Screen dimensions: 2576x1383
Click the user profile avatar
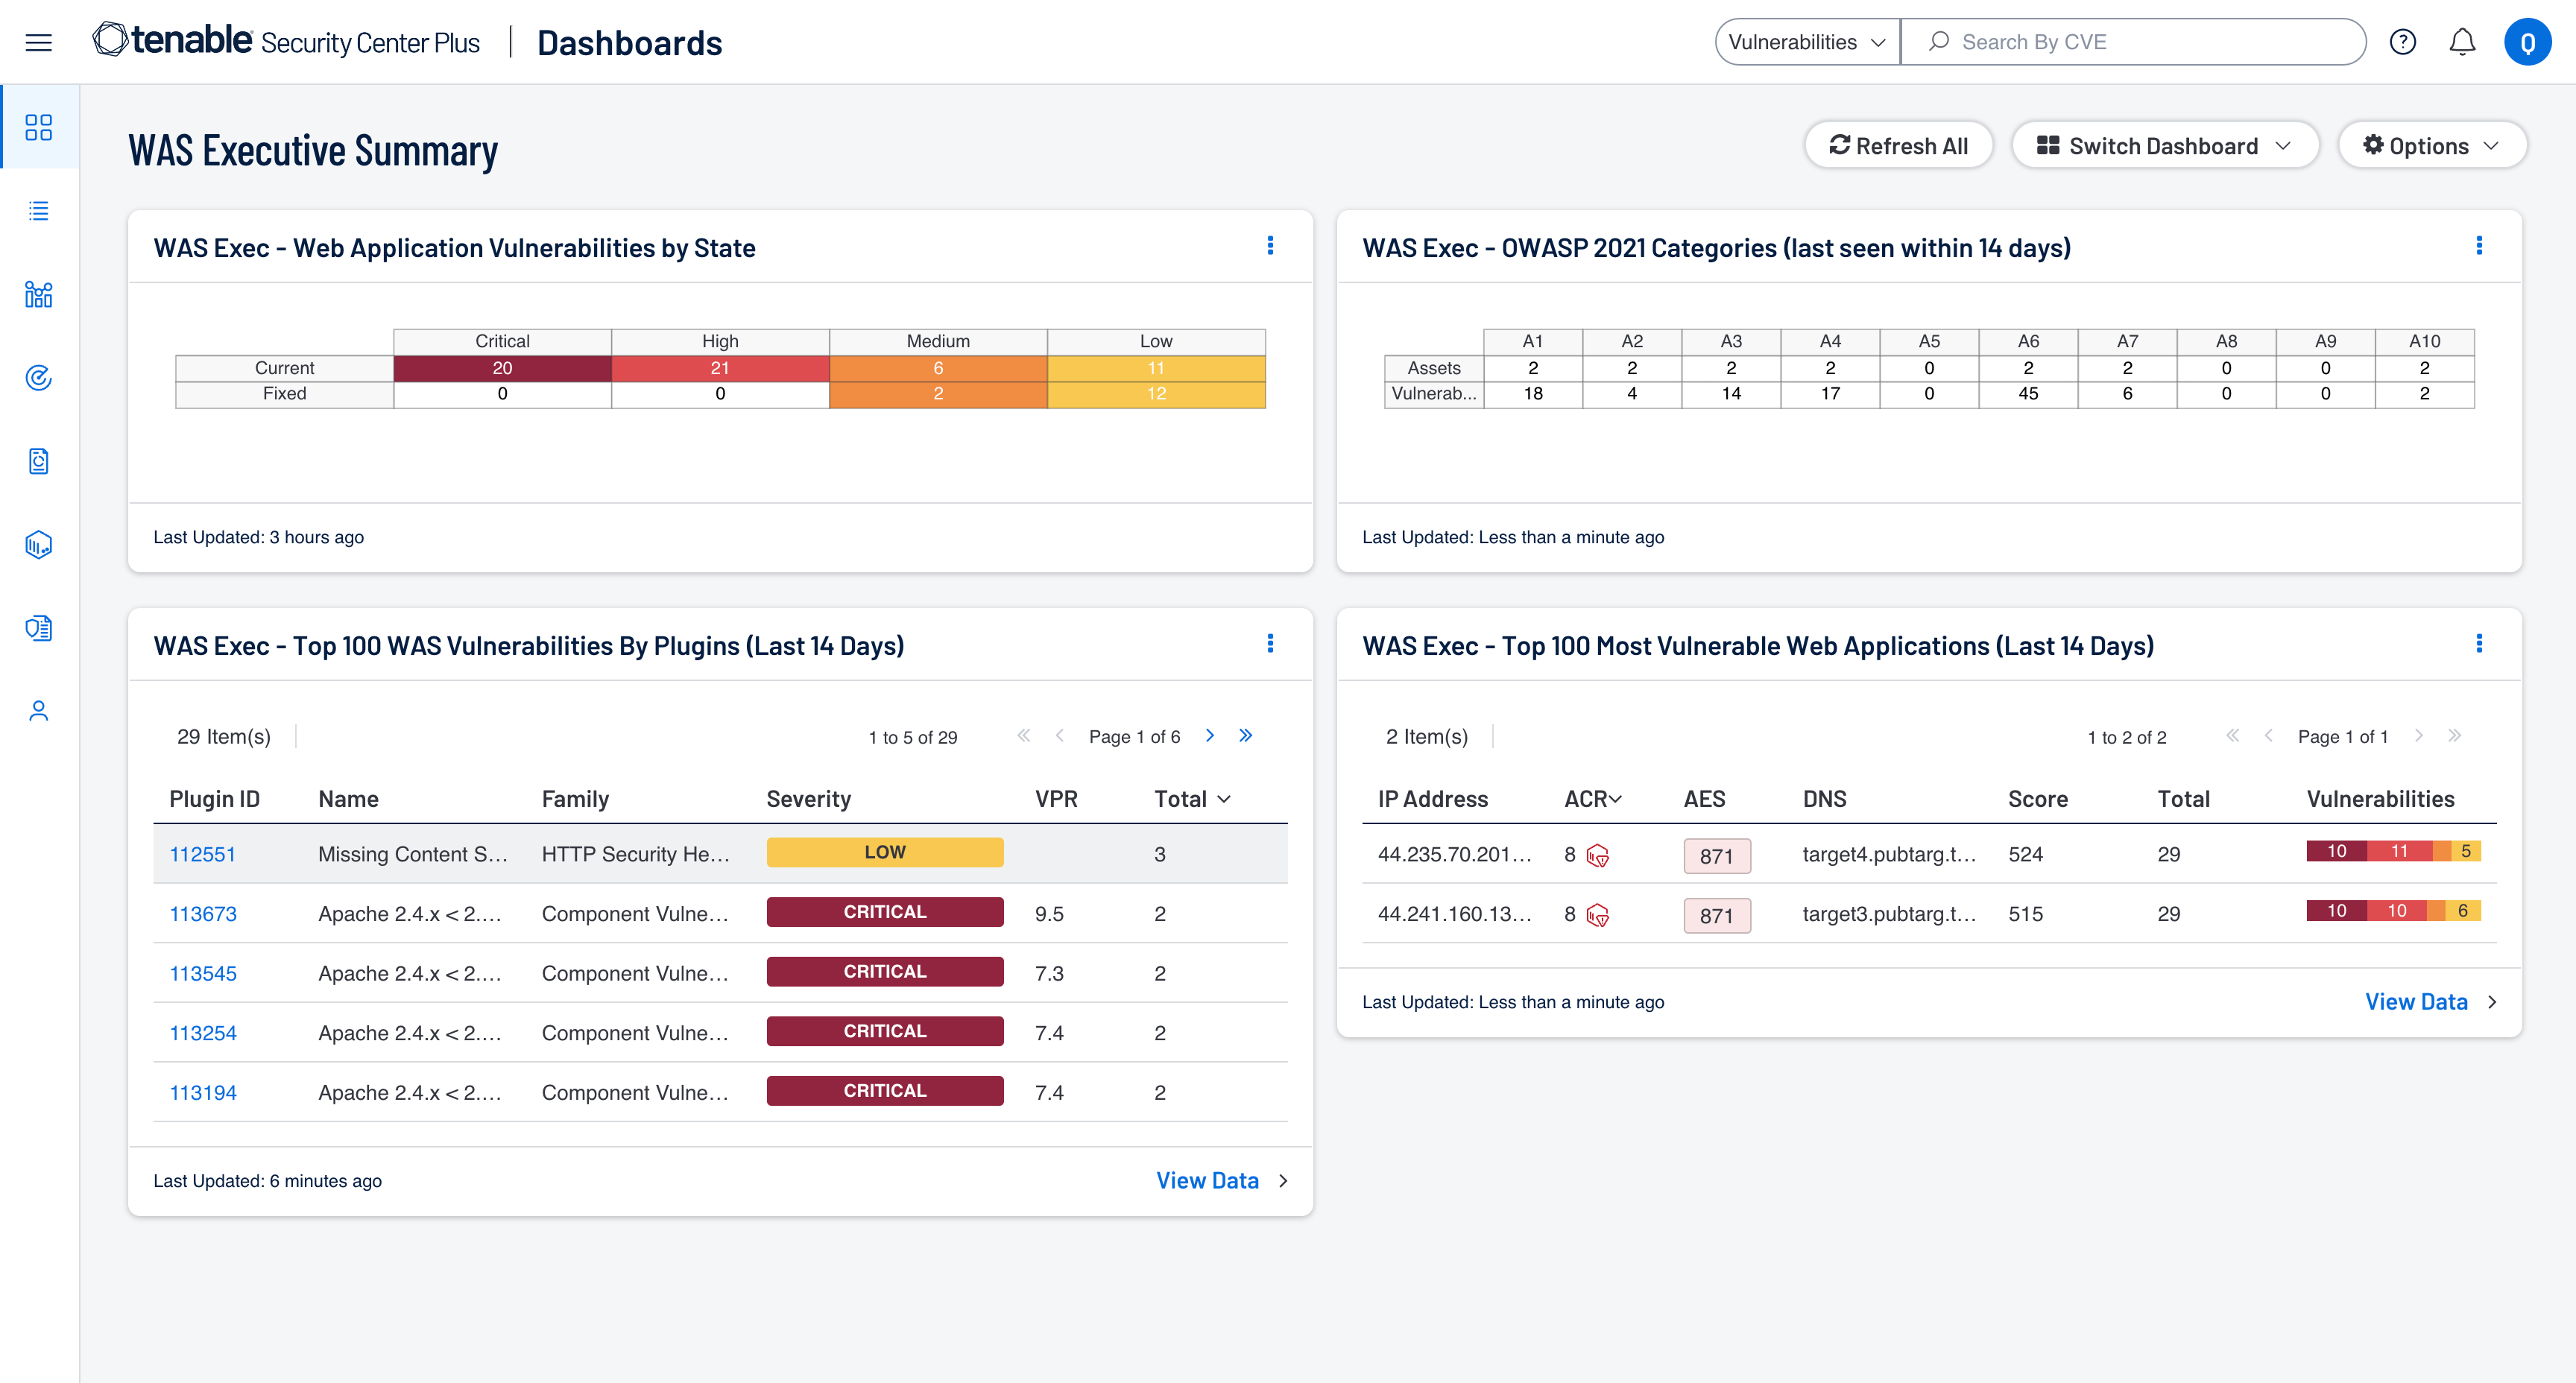click(2527, 42)
